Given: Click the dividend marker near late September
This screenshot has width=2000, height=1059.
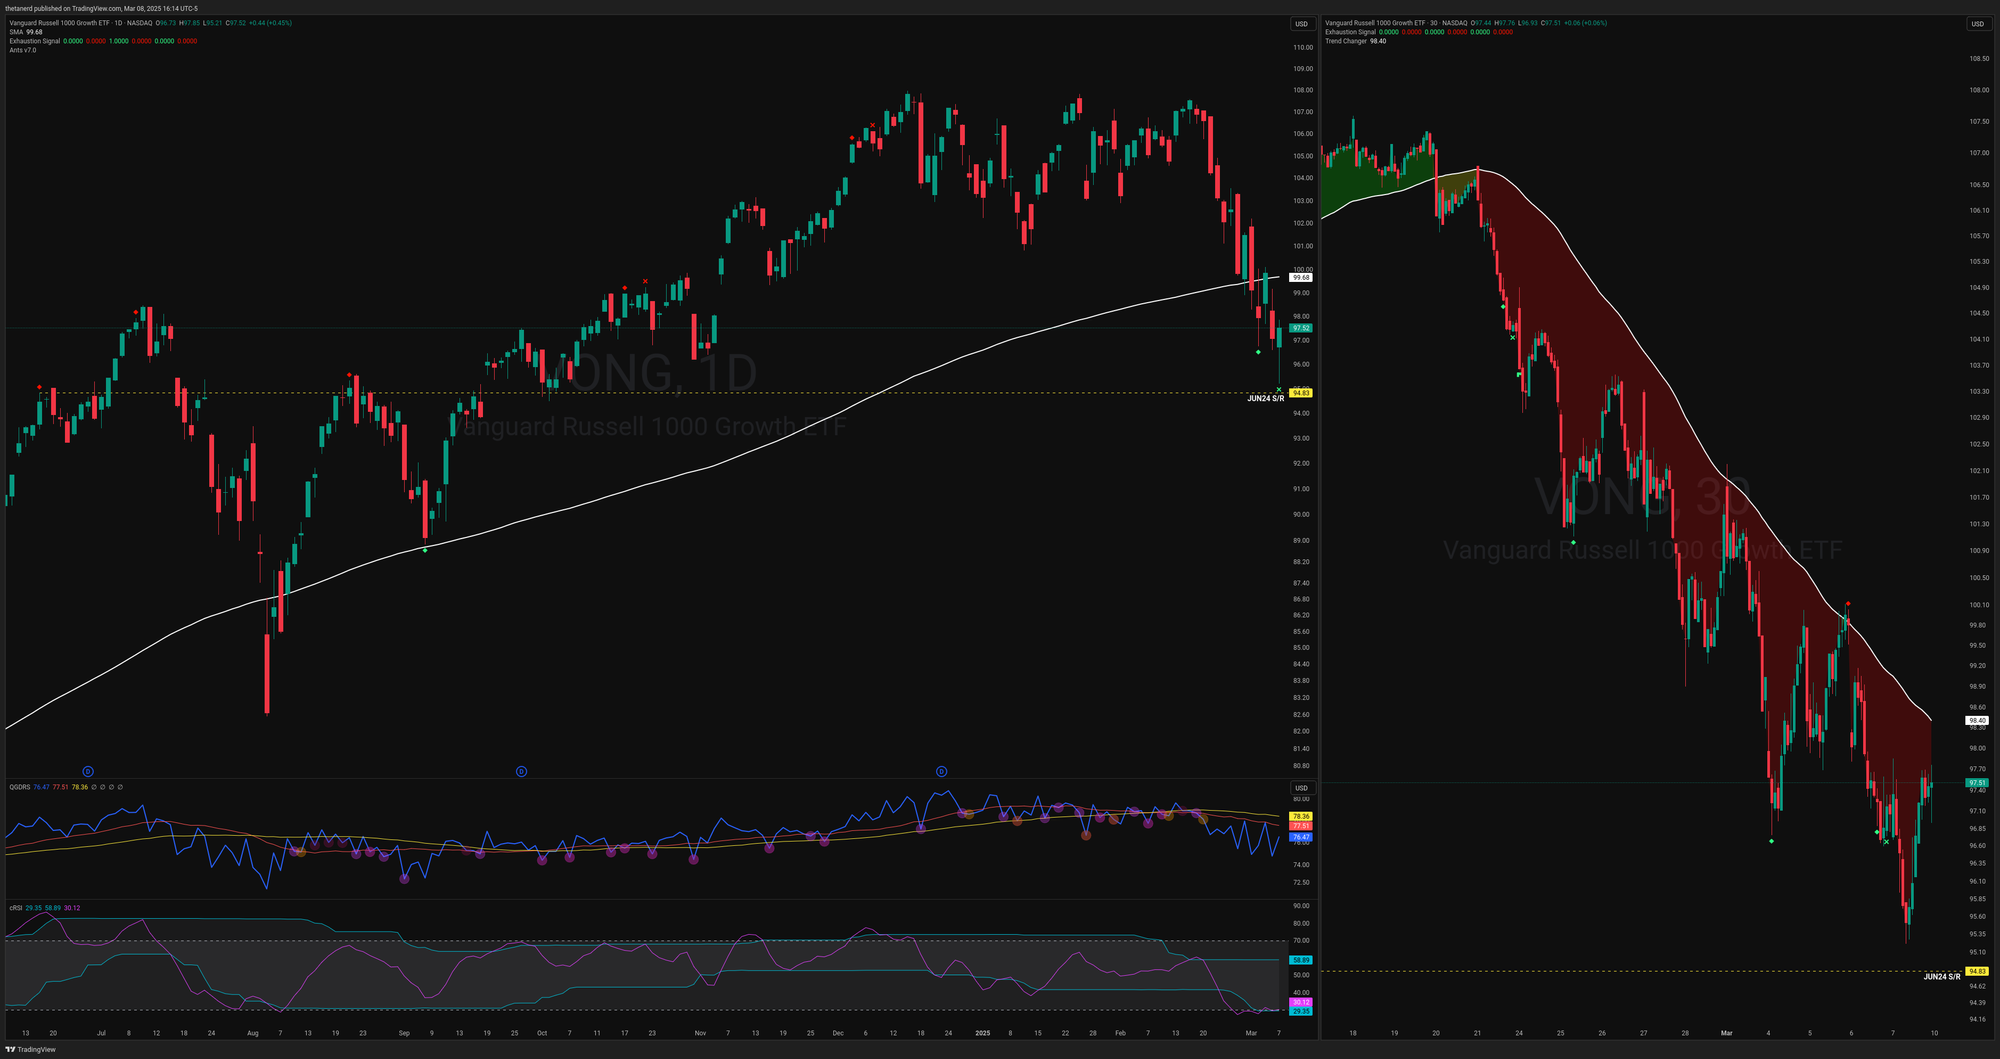Looking at the screenshot, I should [x=521, y=771].
